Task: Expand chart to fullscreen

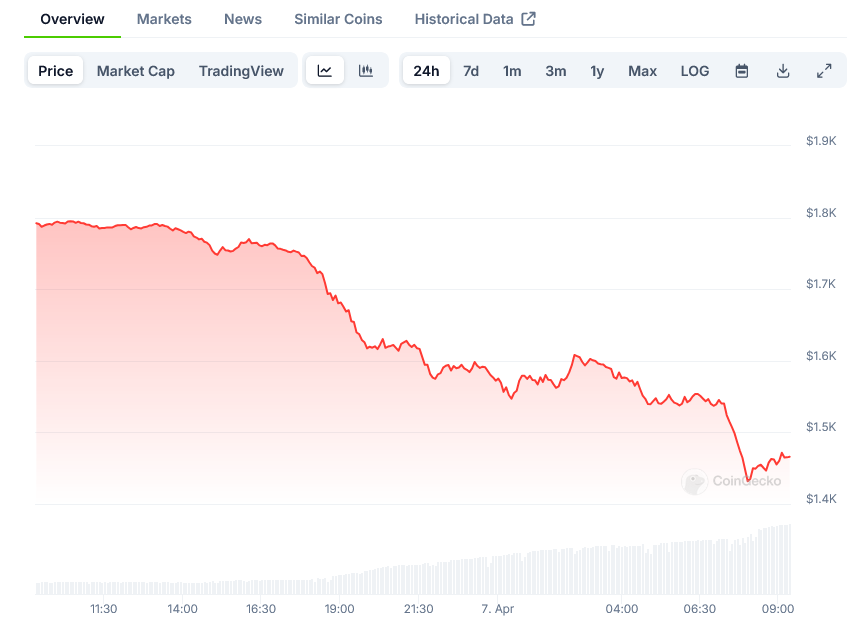Action: tap(824, 71)
